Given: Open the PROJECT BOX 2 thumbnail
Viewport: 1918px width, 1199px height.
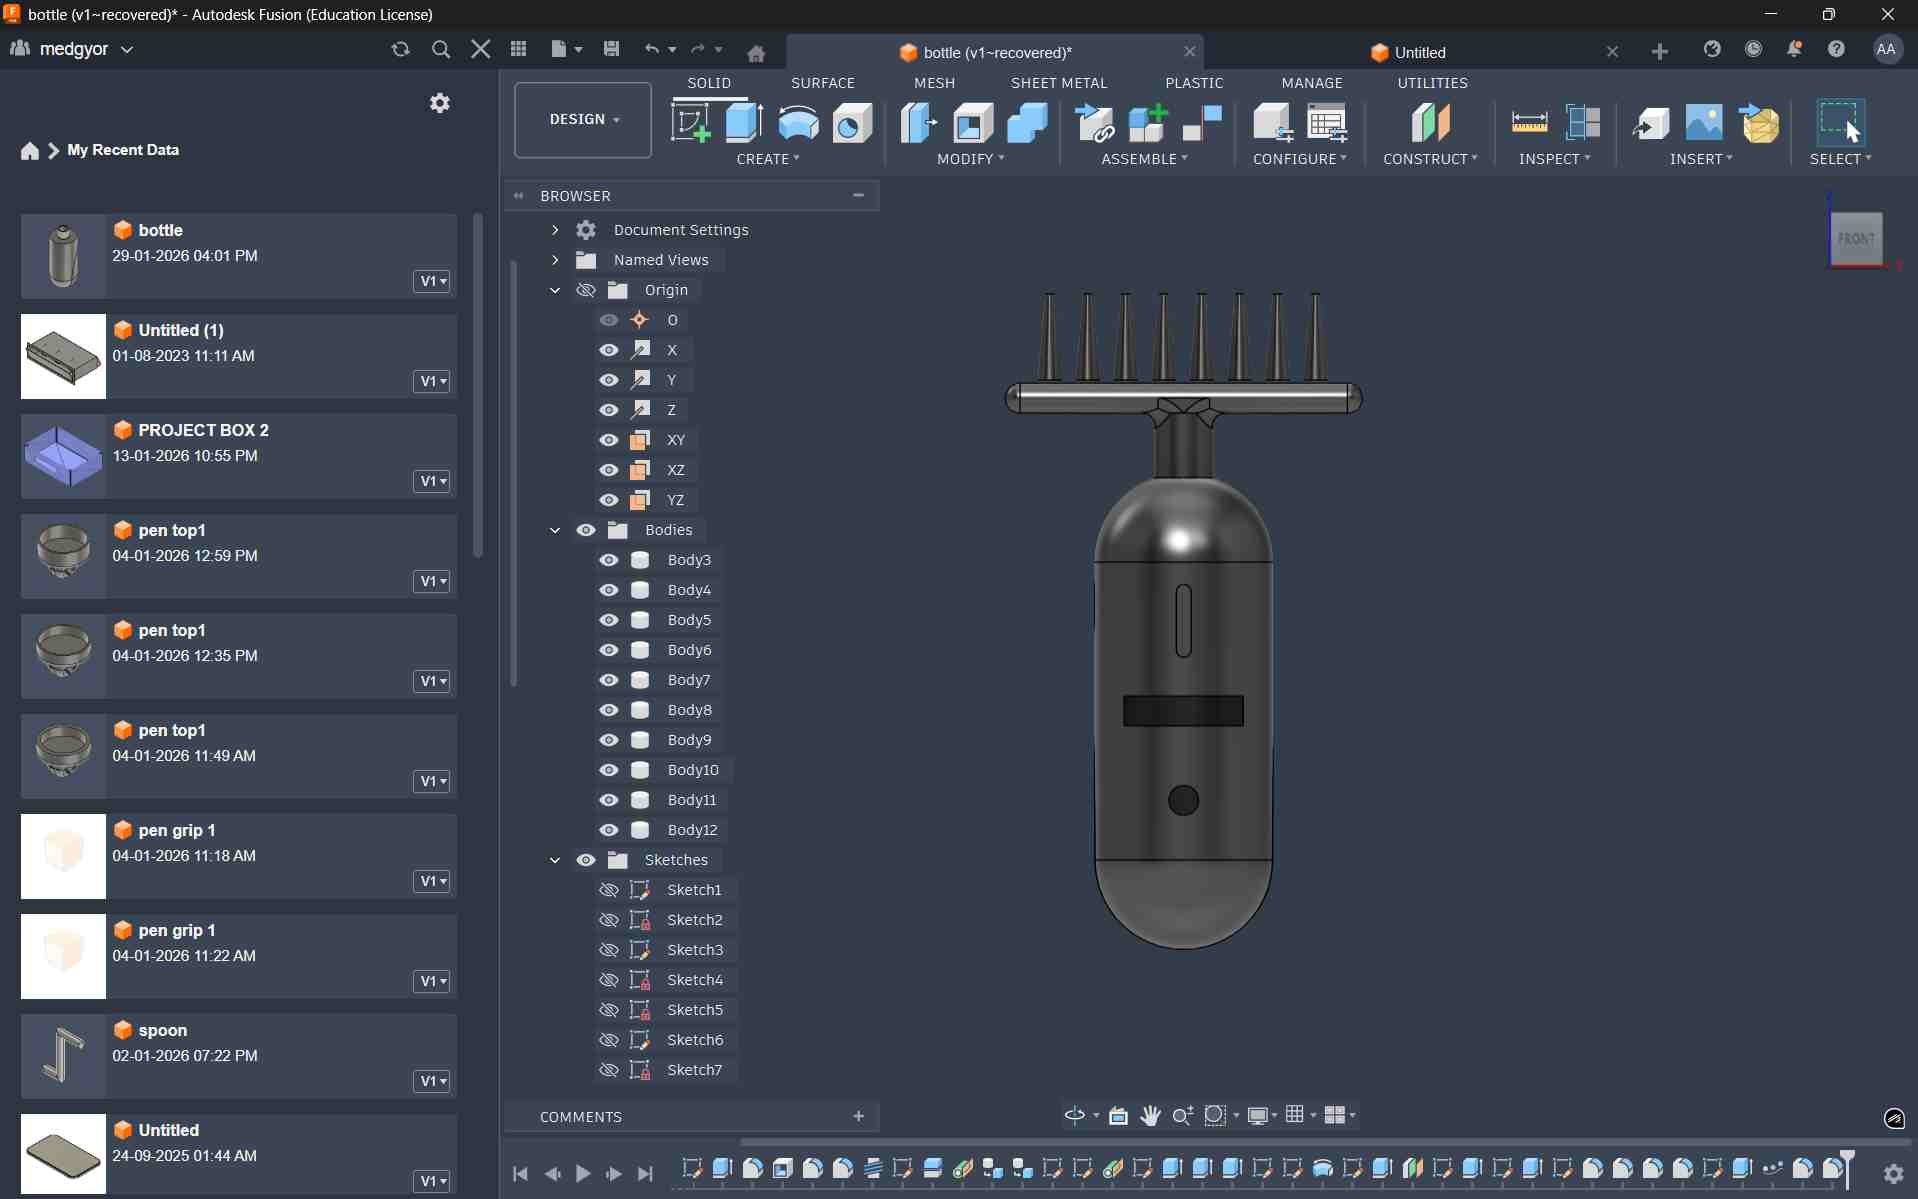Looking at the screenshot, I should click(63, 456).
